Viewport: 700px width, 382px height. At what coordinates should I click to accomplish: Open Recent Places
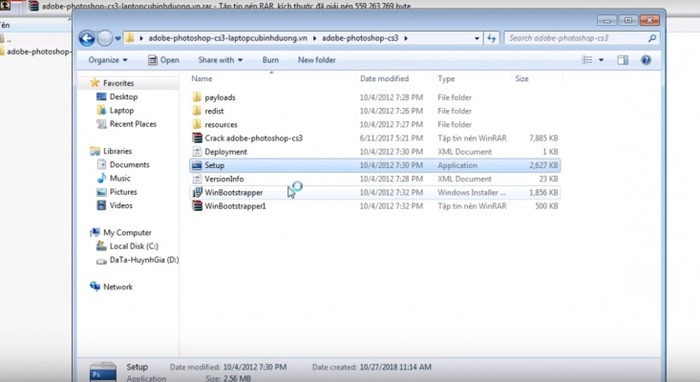[x=127, y=124]
